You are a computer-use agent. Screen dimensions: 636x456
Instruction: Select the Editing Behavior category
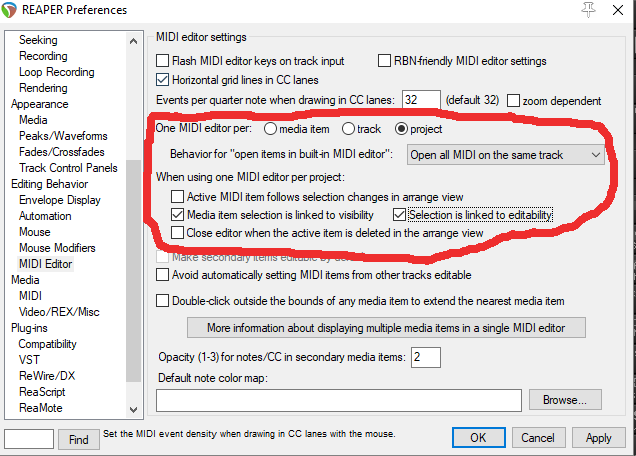coord(49,184)
